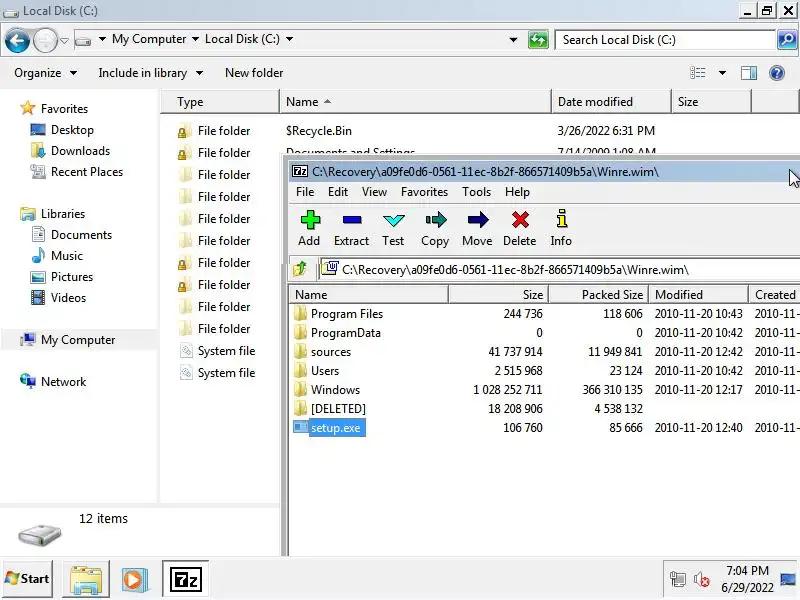
Task: Open the view options dropdown arrow
Action: pyautogui.click(x=722, y=73)
